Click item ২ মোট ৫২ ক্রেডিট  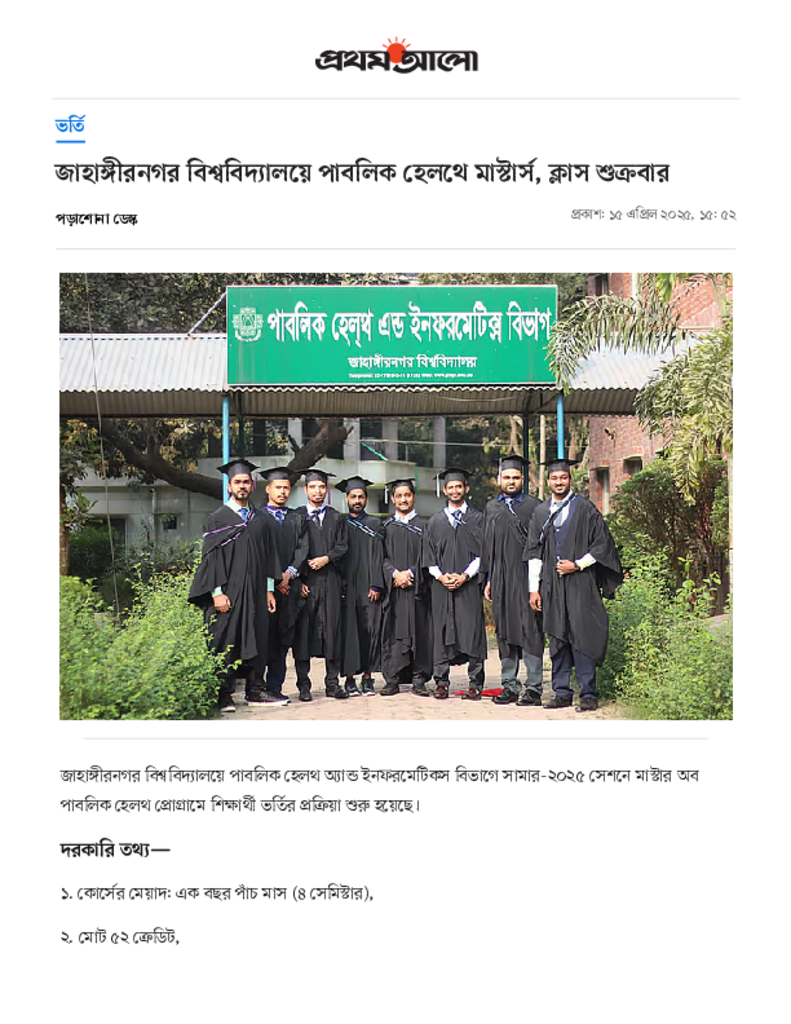[120, 937]
